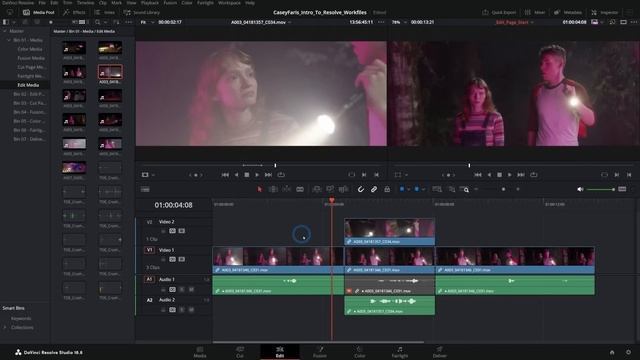Open the Playback menu
Screen dimensions: 640x360
[150, 2]
